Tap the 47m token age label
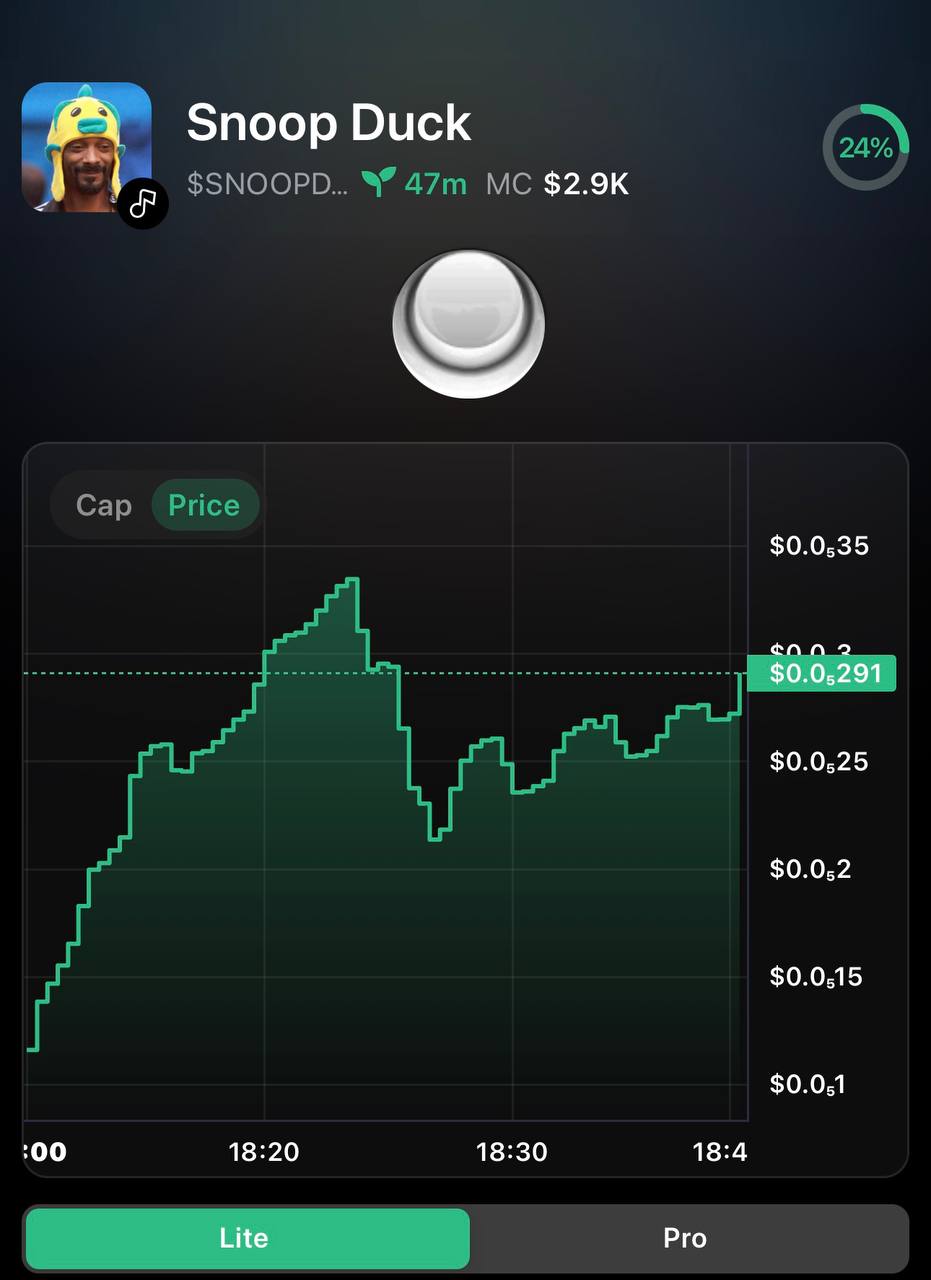This screenshot has height=1280, width=931. click(x=436, y=184)
